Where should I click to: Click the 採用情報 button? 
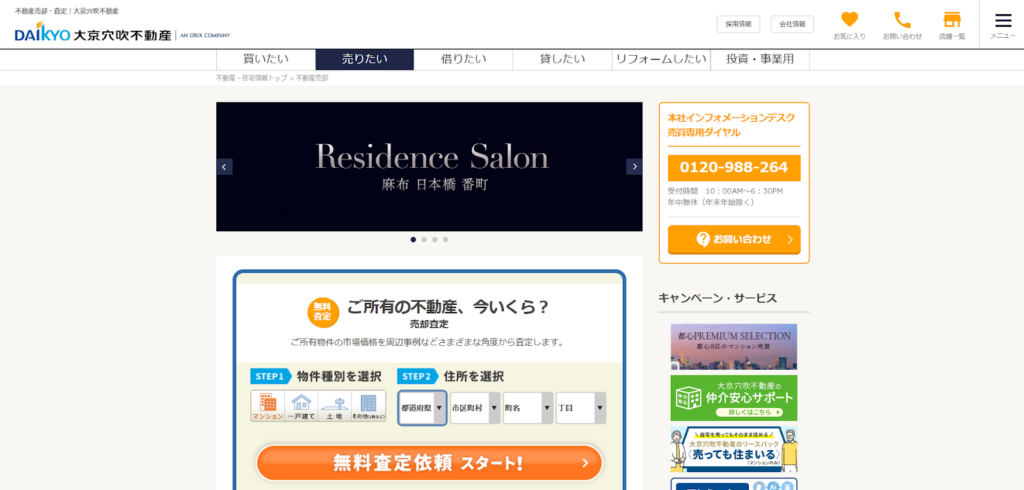[739, 24]
